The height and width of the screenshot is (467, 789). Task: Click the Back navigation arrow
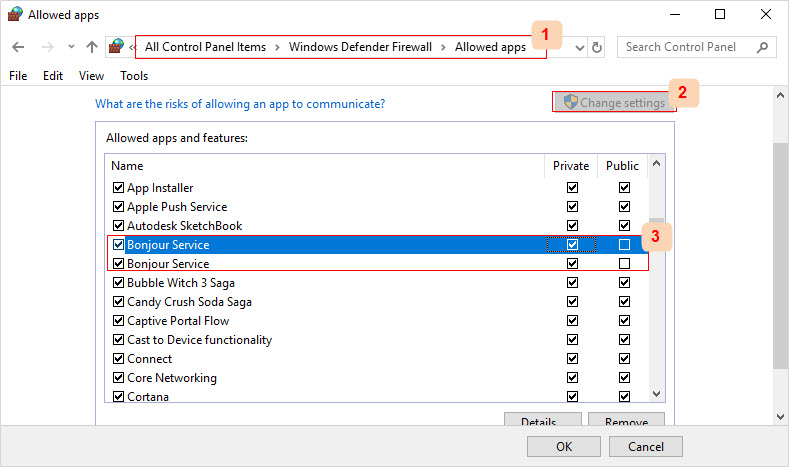click(18, 47)
